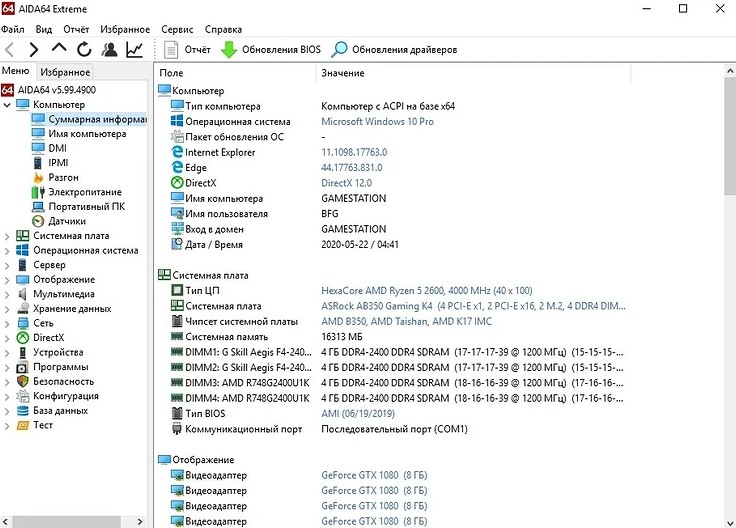Image resolution: width=736 pixels, height=528 pixels.
Task: Click the Устройства tree icon
Action: coord(23,352)
